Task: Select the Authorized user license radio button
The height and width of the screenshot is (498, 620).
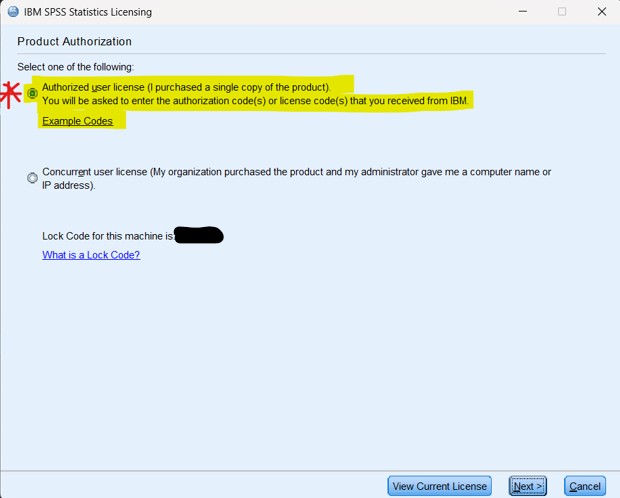Action: [x=33, y=93]
